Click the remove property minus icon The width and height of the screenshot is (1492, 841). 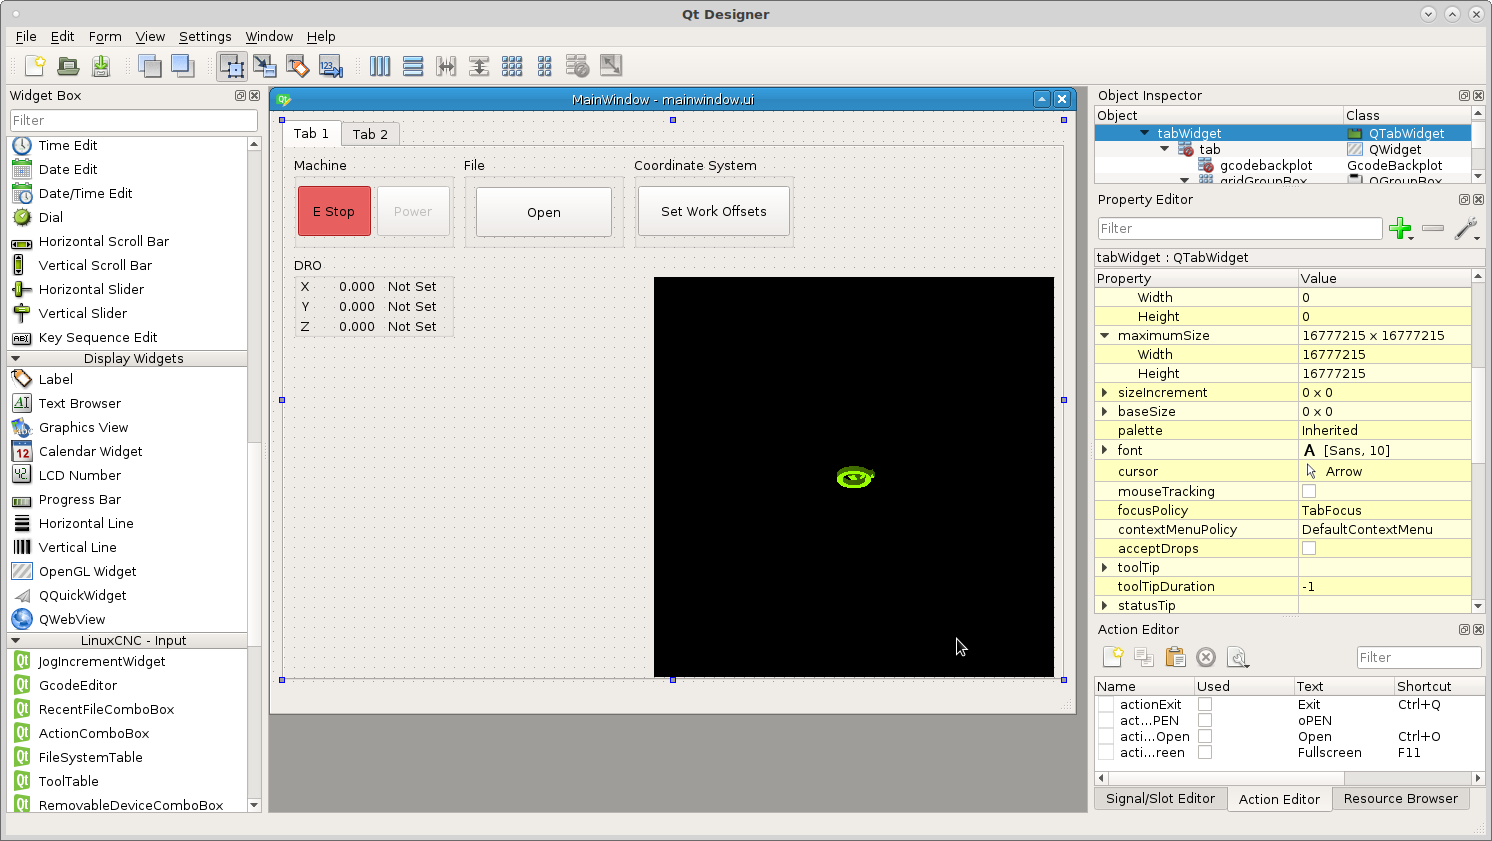click(x=1433, y=229)
